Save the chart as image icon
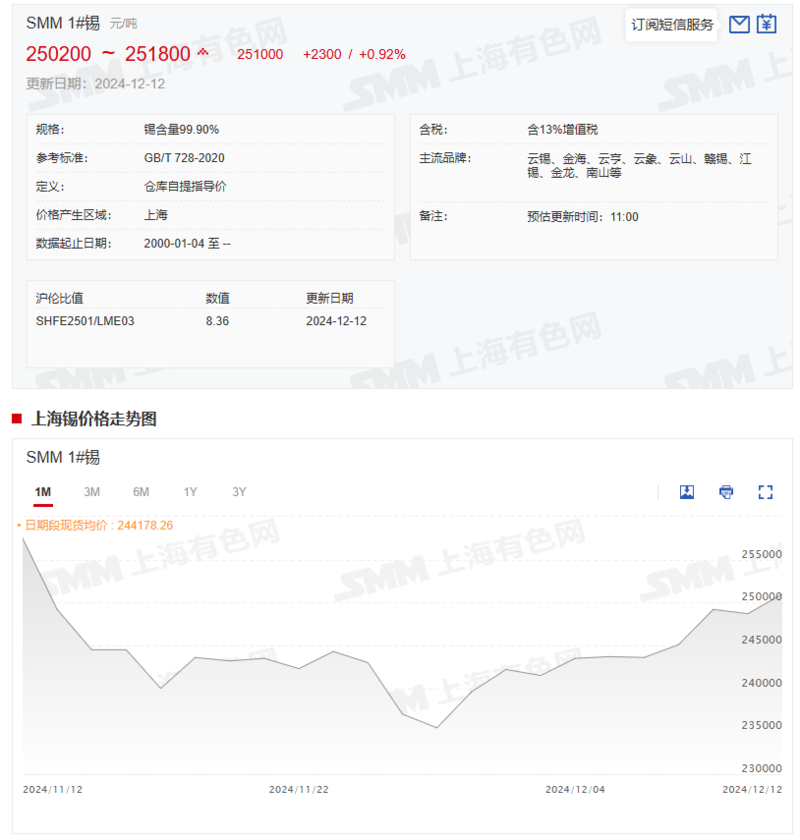This screenshot has width=800, height=840. click(686, 492)
